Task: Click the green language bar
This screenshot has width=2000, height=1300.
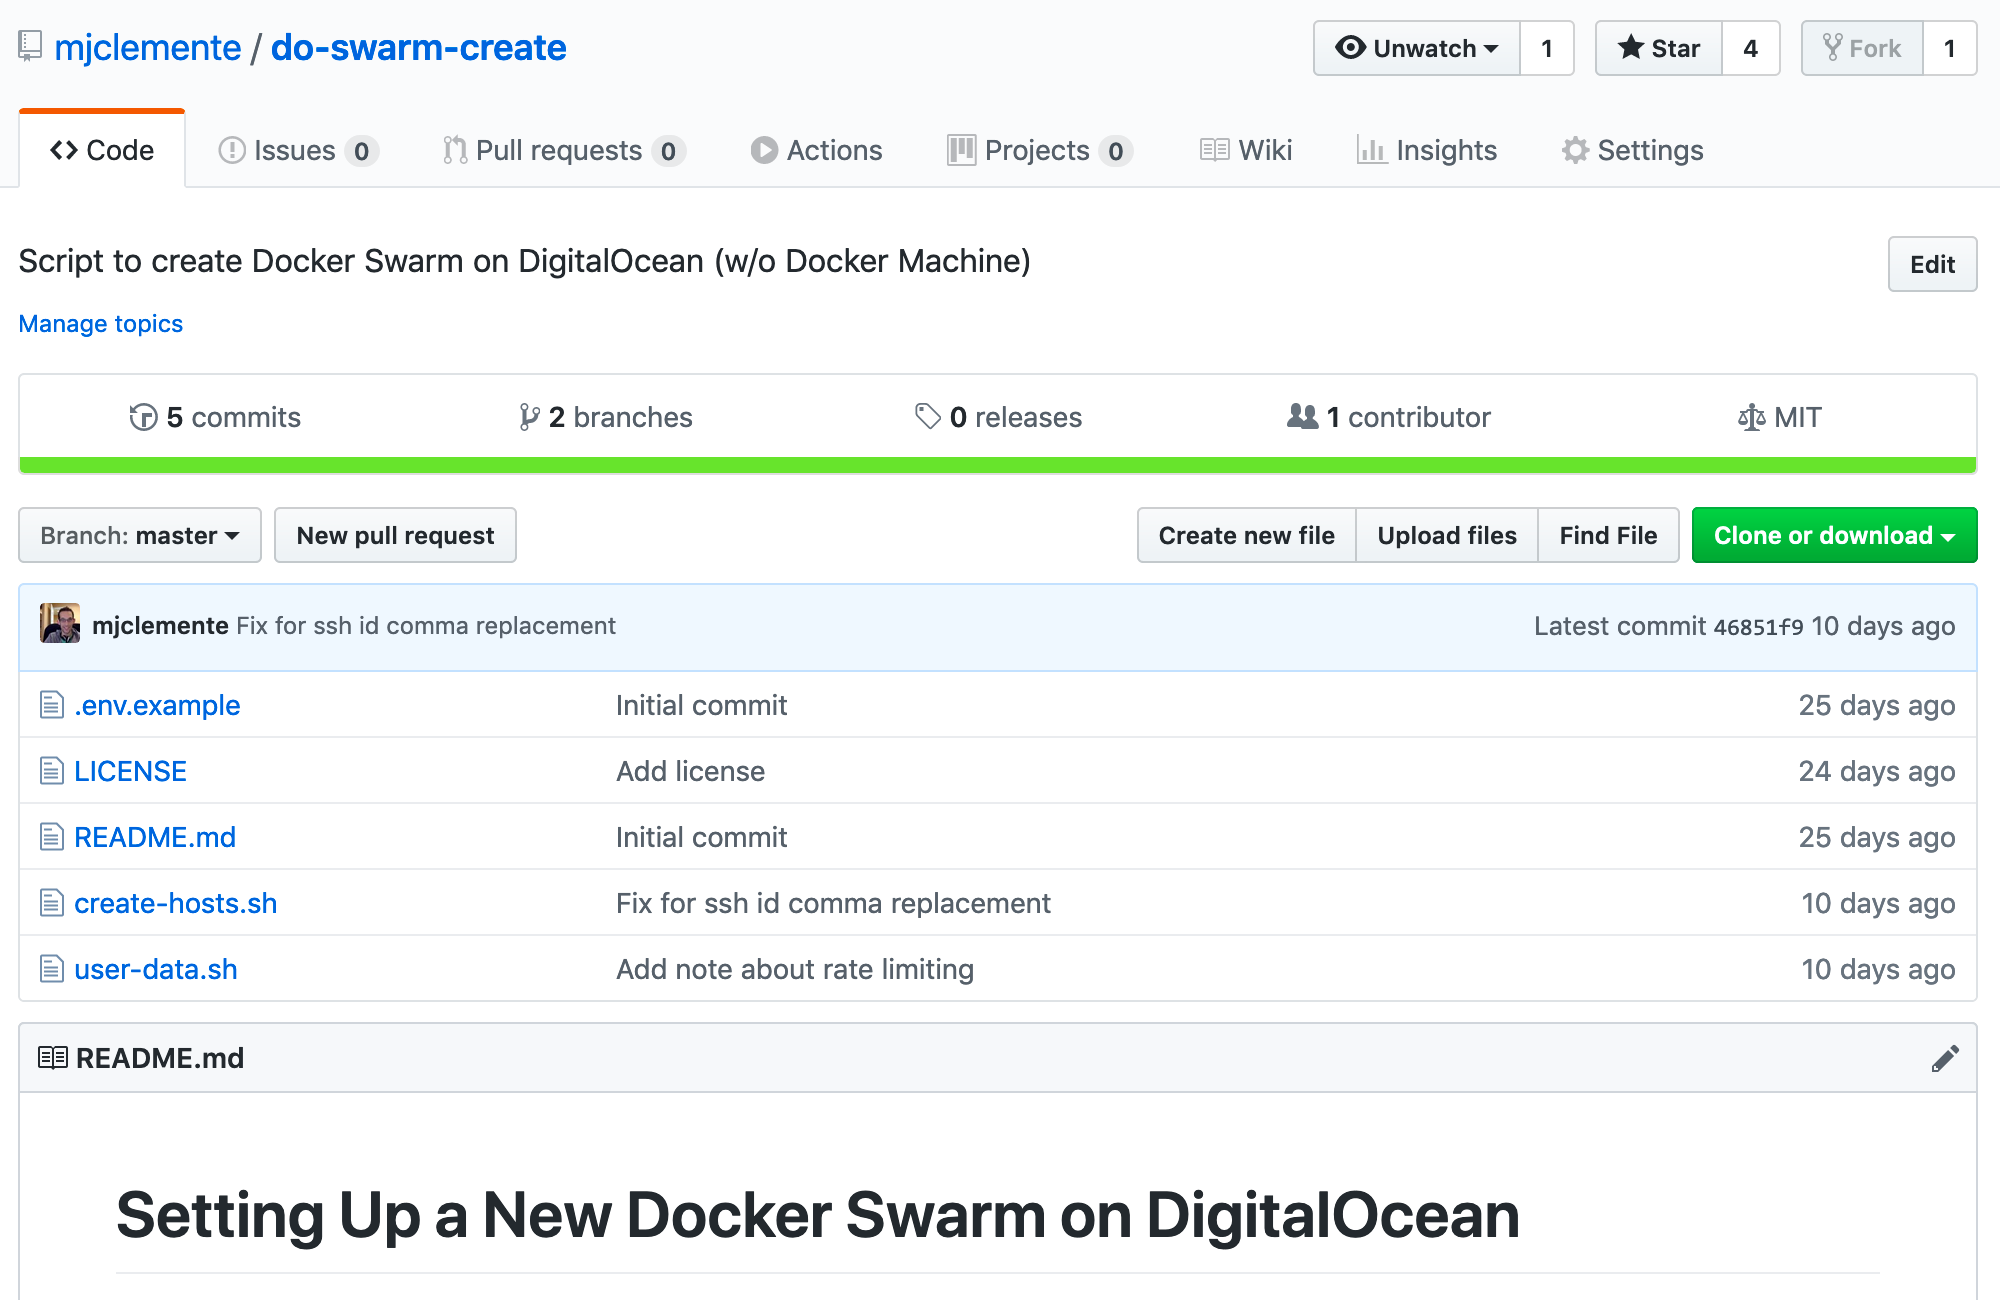Action: pyautogui.click(x=997, y=465)
